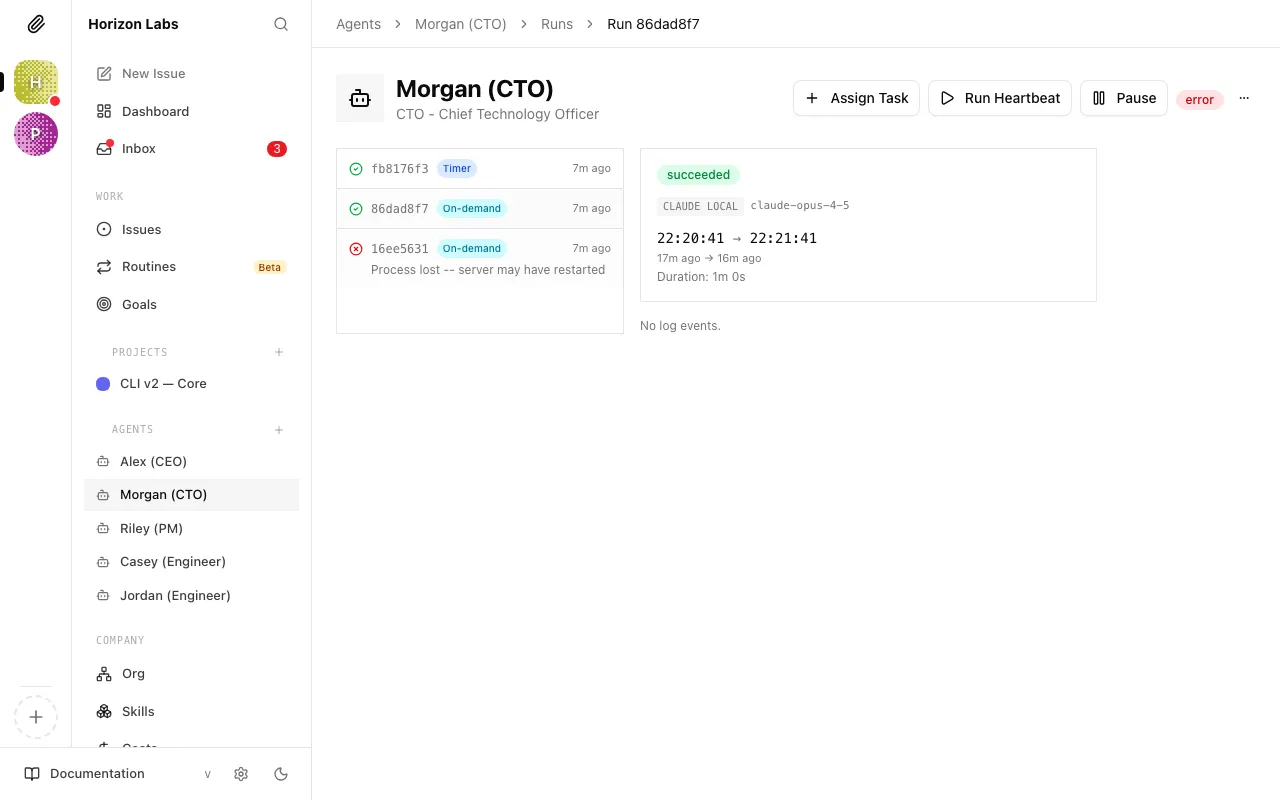
Task: Select run fb8176f3
Action: click(480, 169)
